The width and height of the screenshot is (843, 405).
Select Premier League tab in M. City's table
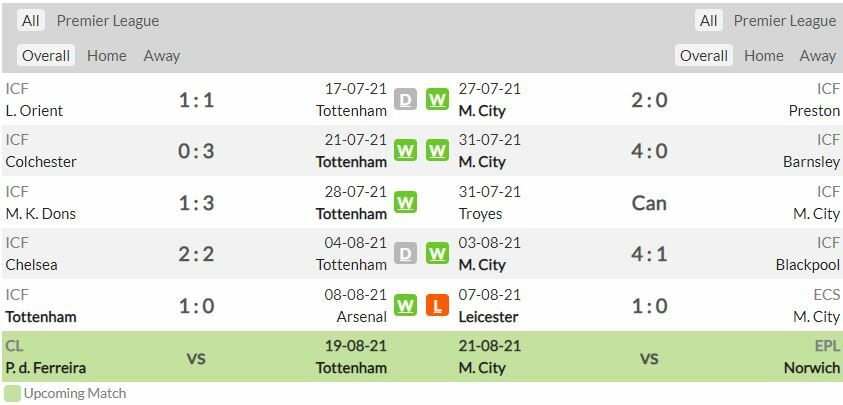coord(784,21)
